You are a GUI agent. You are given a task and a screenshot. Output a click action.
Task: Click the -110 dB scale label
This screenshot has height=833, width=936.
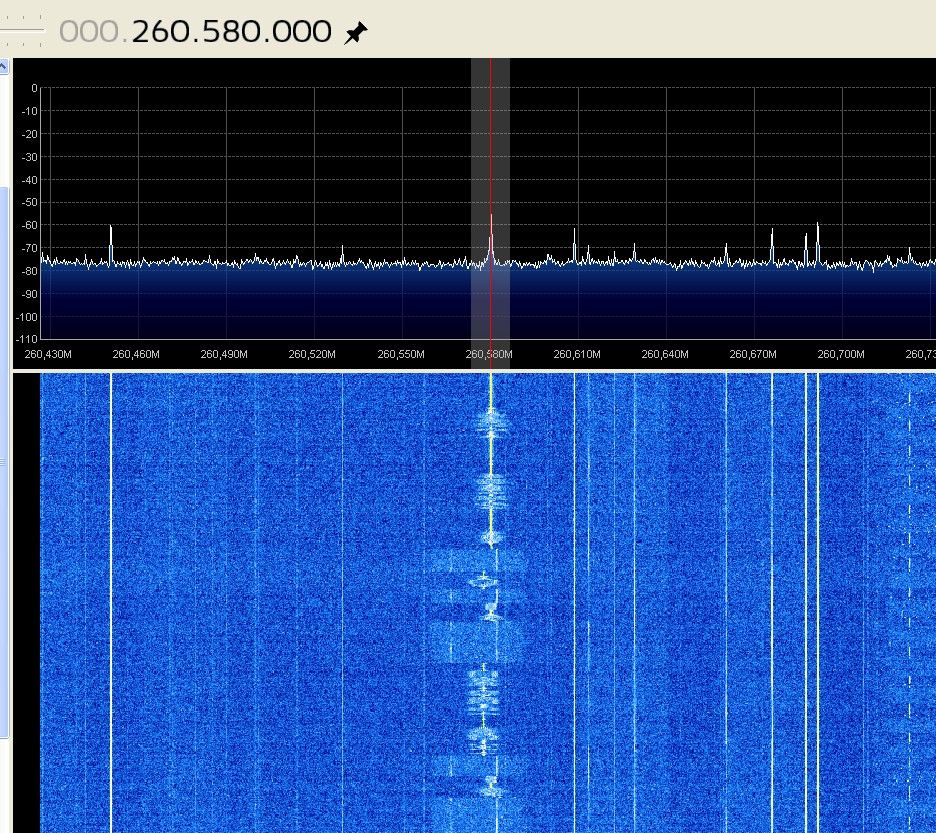27,339
